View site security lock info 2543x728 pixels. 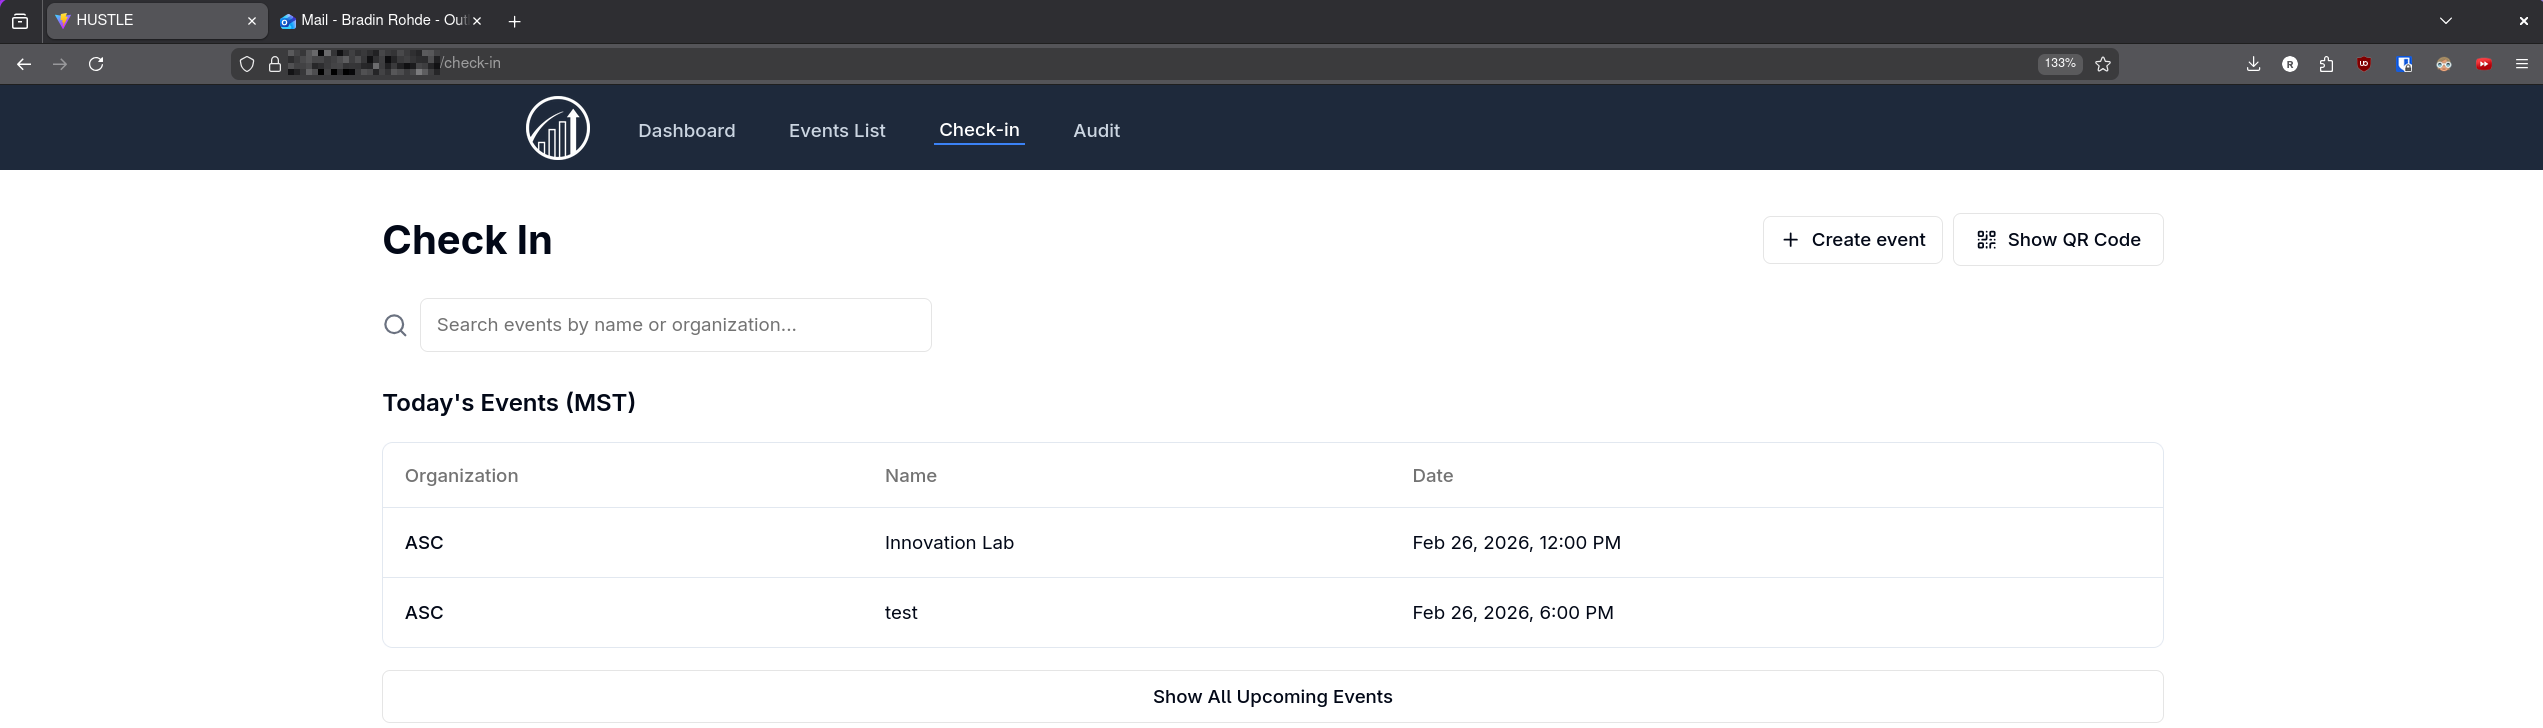(275, 64)
